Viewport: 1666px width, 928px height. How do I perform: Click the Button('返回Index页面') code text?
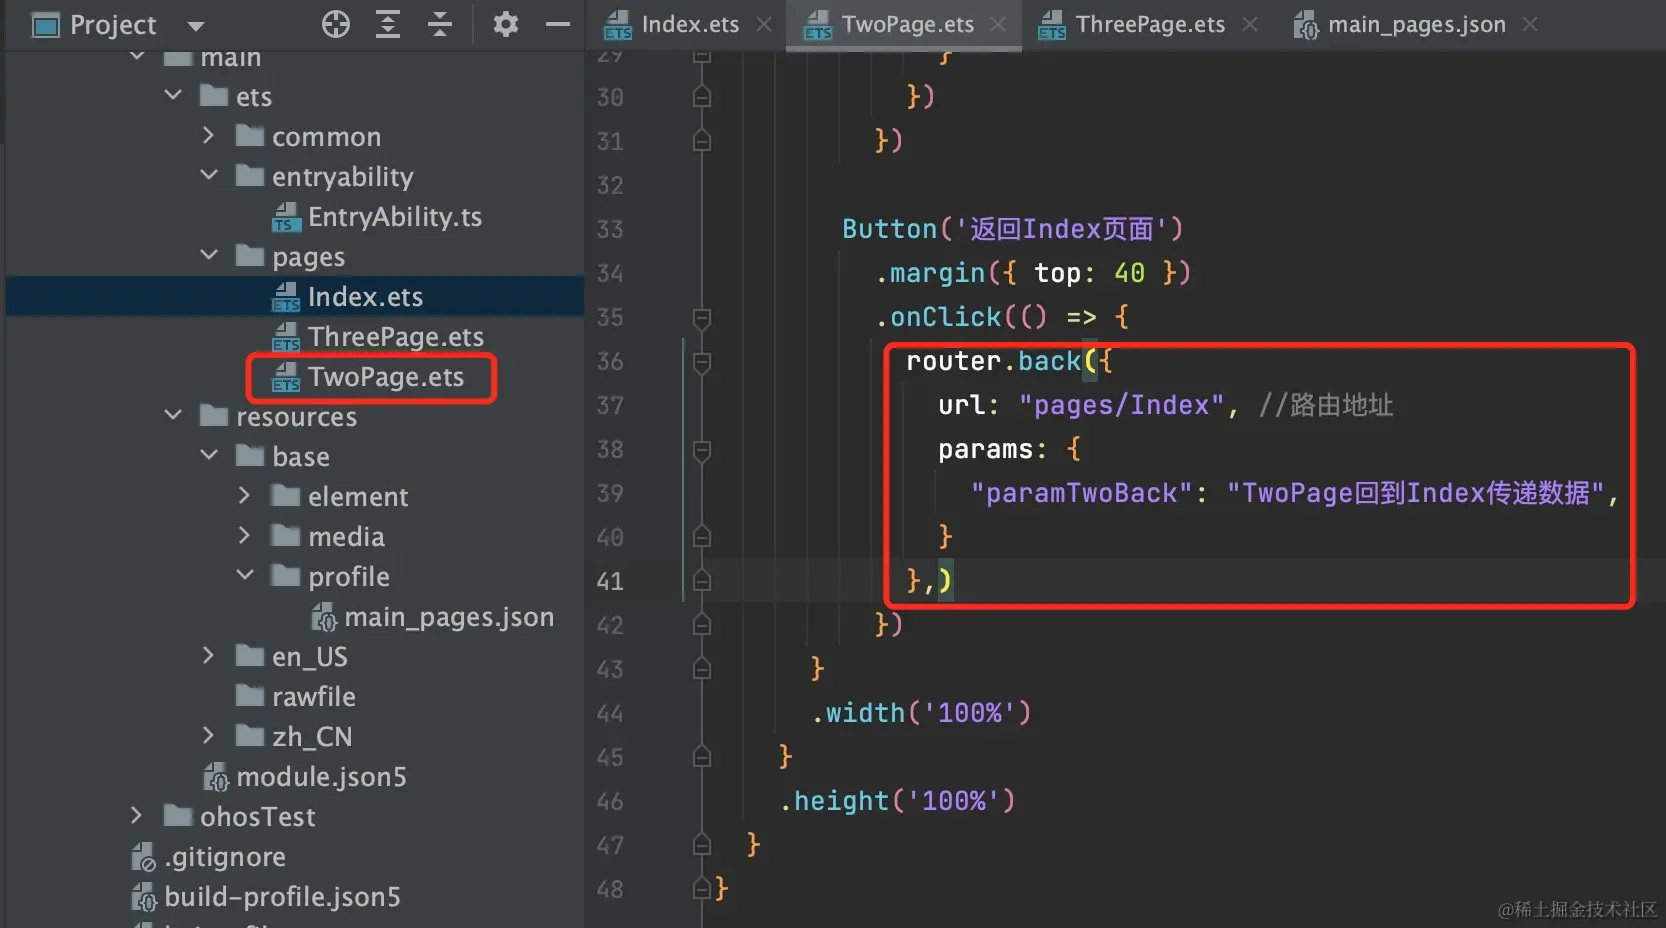1013,229
